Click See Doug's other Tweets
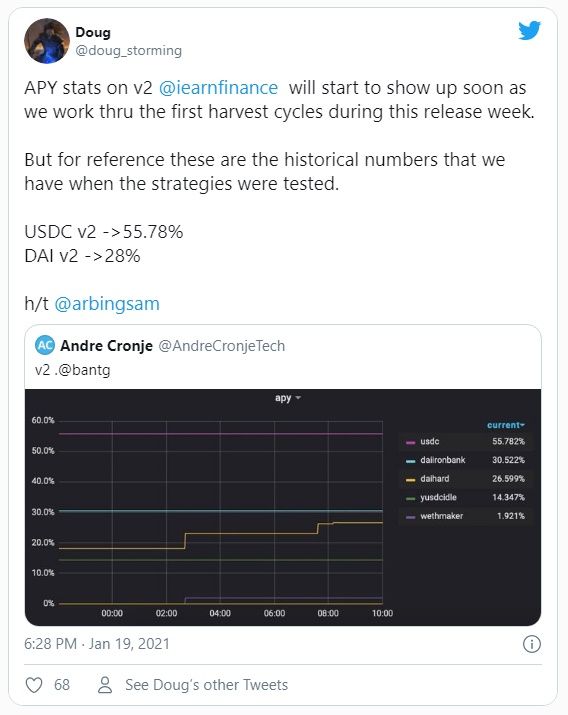The image size is (568, 715). (207, 685)
